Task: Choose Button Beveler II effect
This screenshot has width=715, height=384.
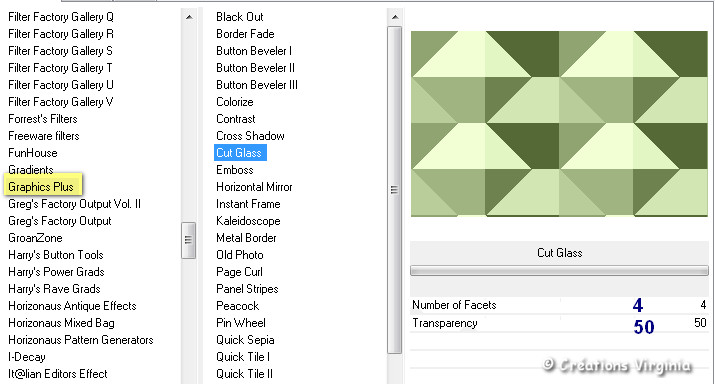Action: [x=255, y=68]
